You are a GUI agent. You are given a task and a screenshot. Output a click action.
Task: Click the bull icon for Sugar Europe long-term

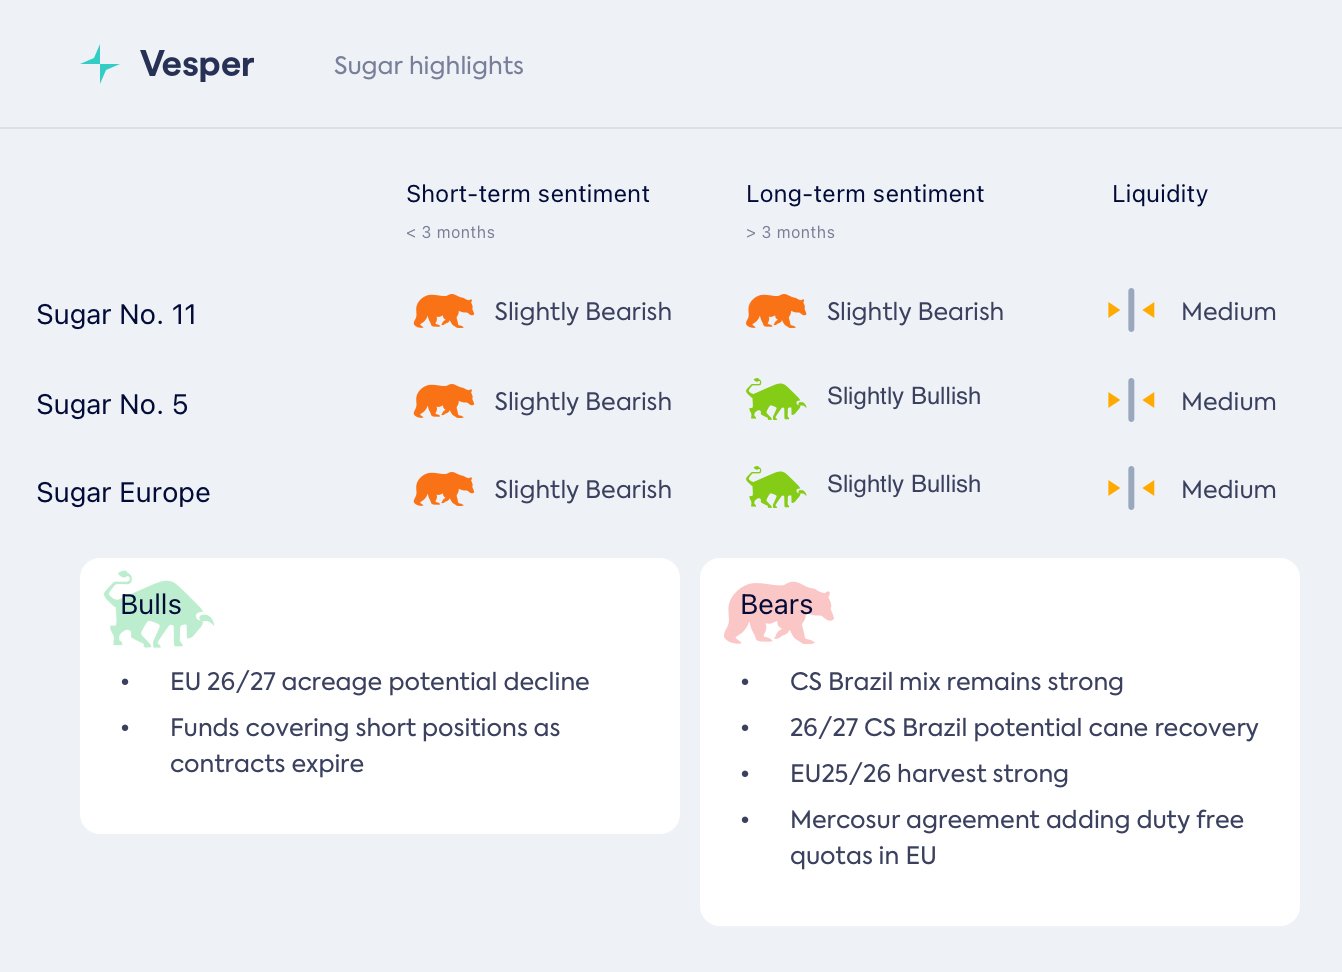coord(775,488)
